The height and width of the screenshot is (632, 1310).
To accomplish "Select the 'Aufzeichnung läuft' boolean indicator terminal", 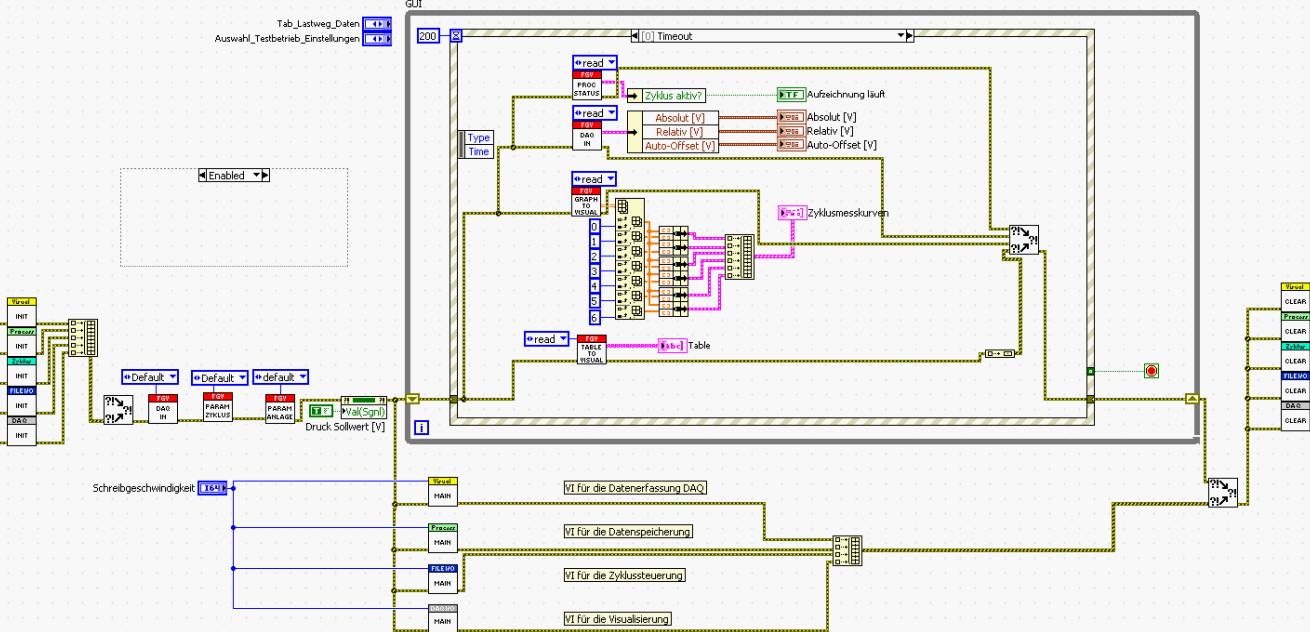I will (x=791, y=94).
